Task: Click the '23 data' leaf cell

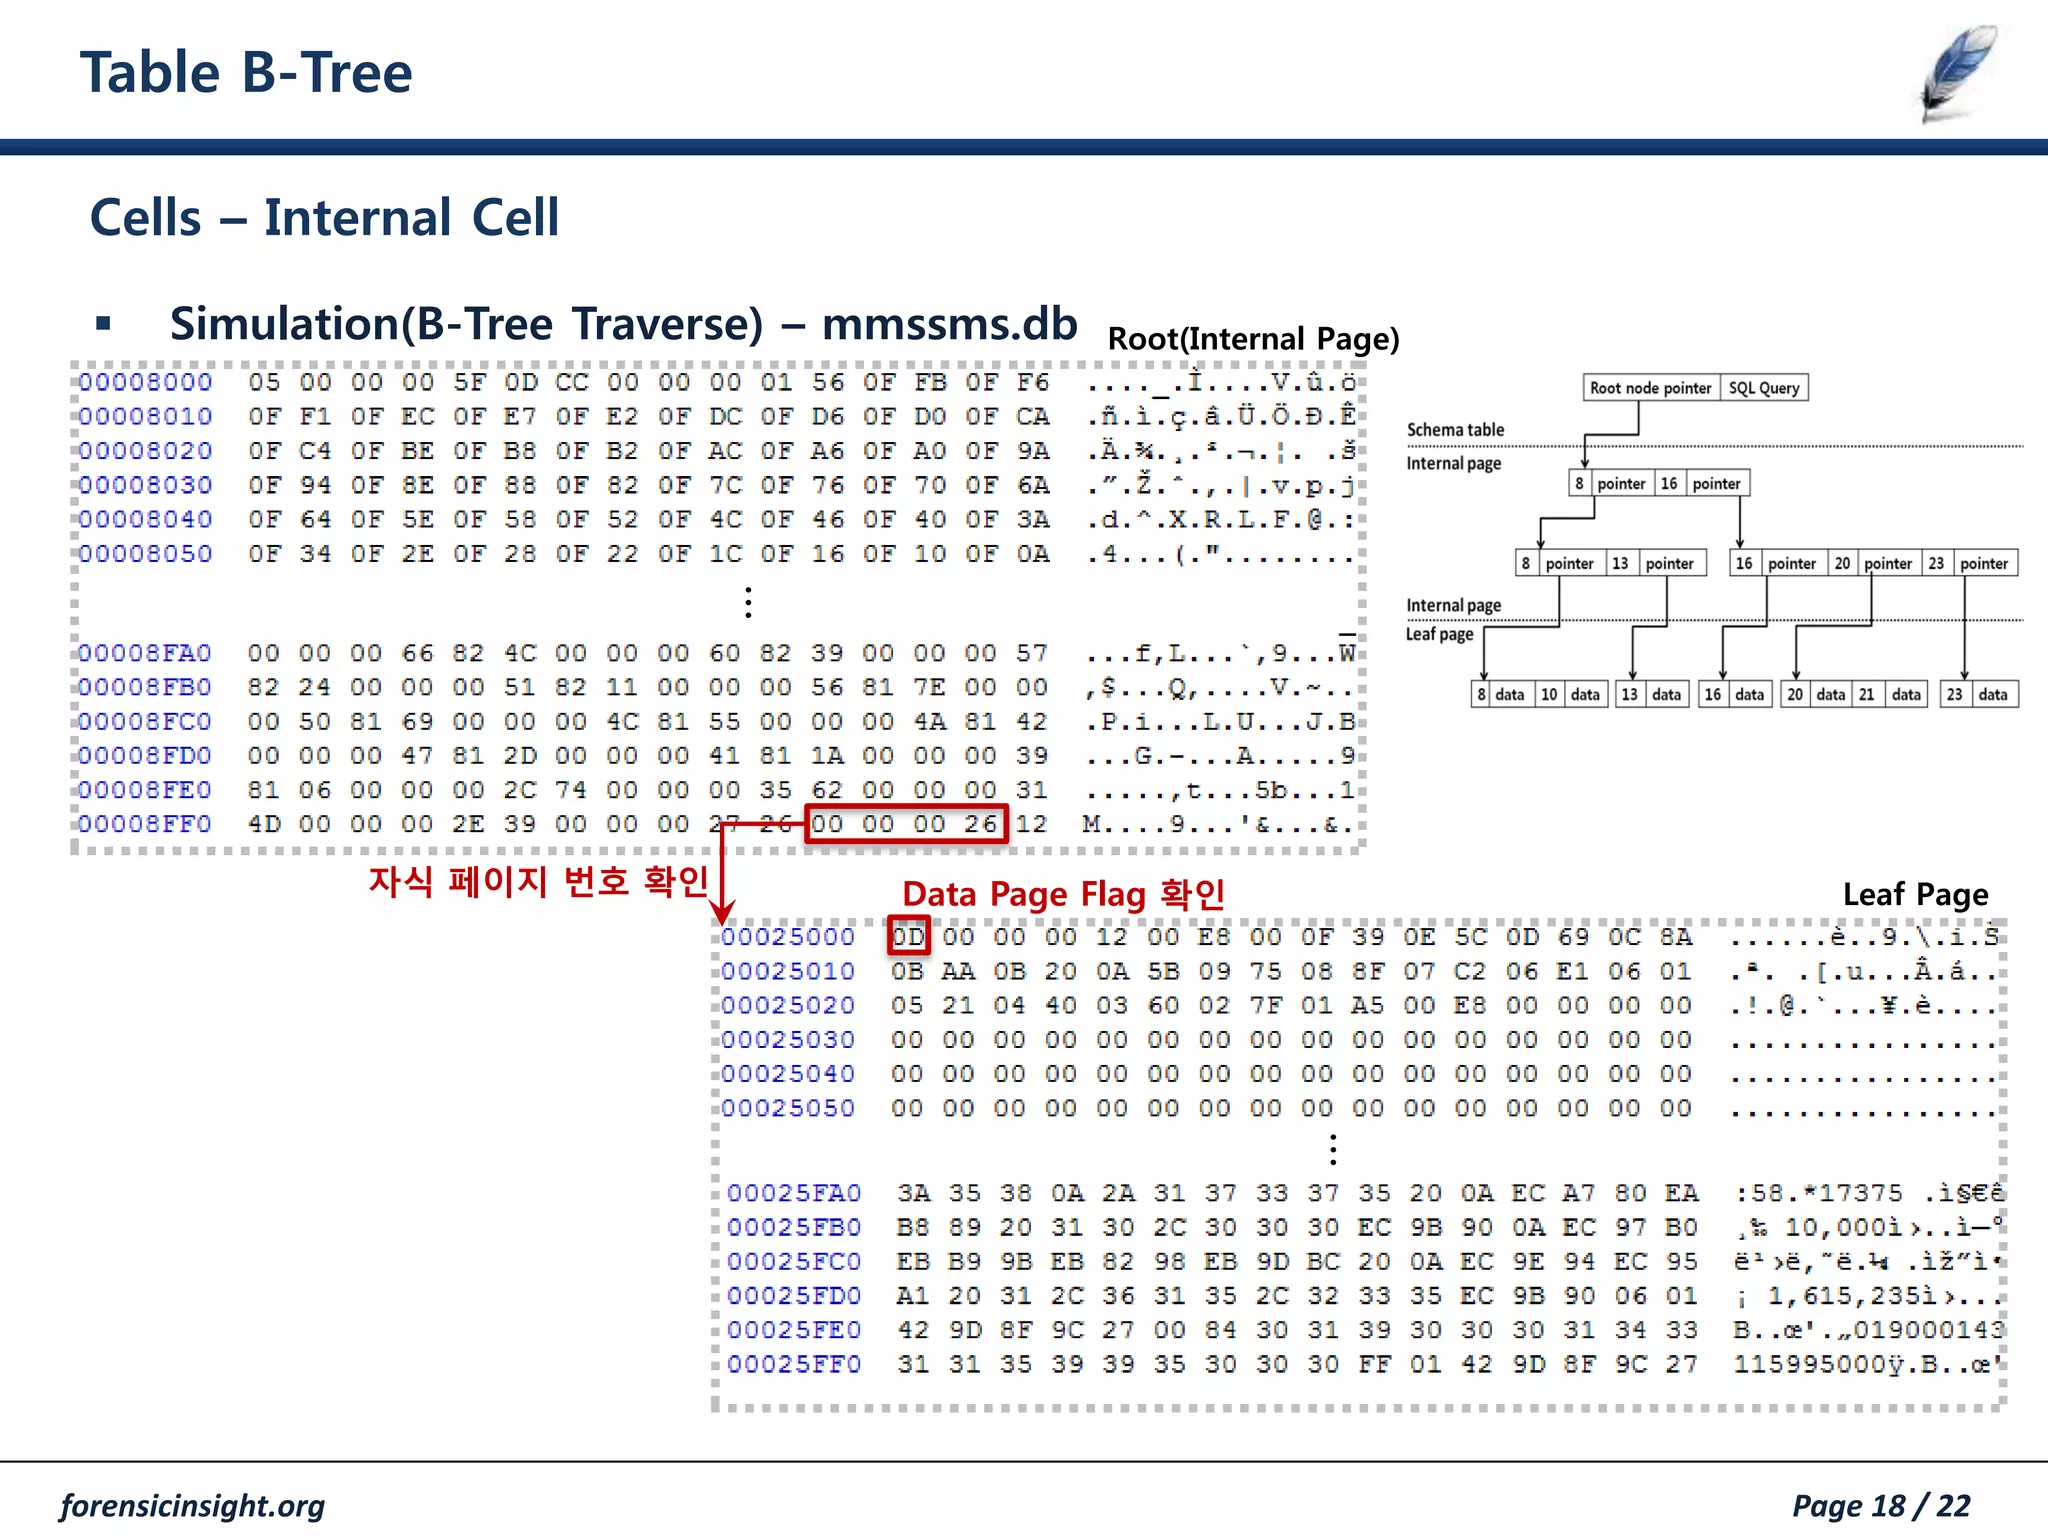Action: [x=1979, y=694]
